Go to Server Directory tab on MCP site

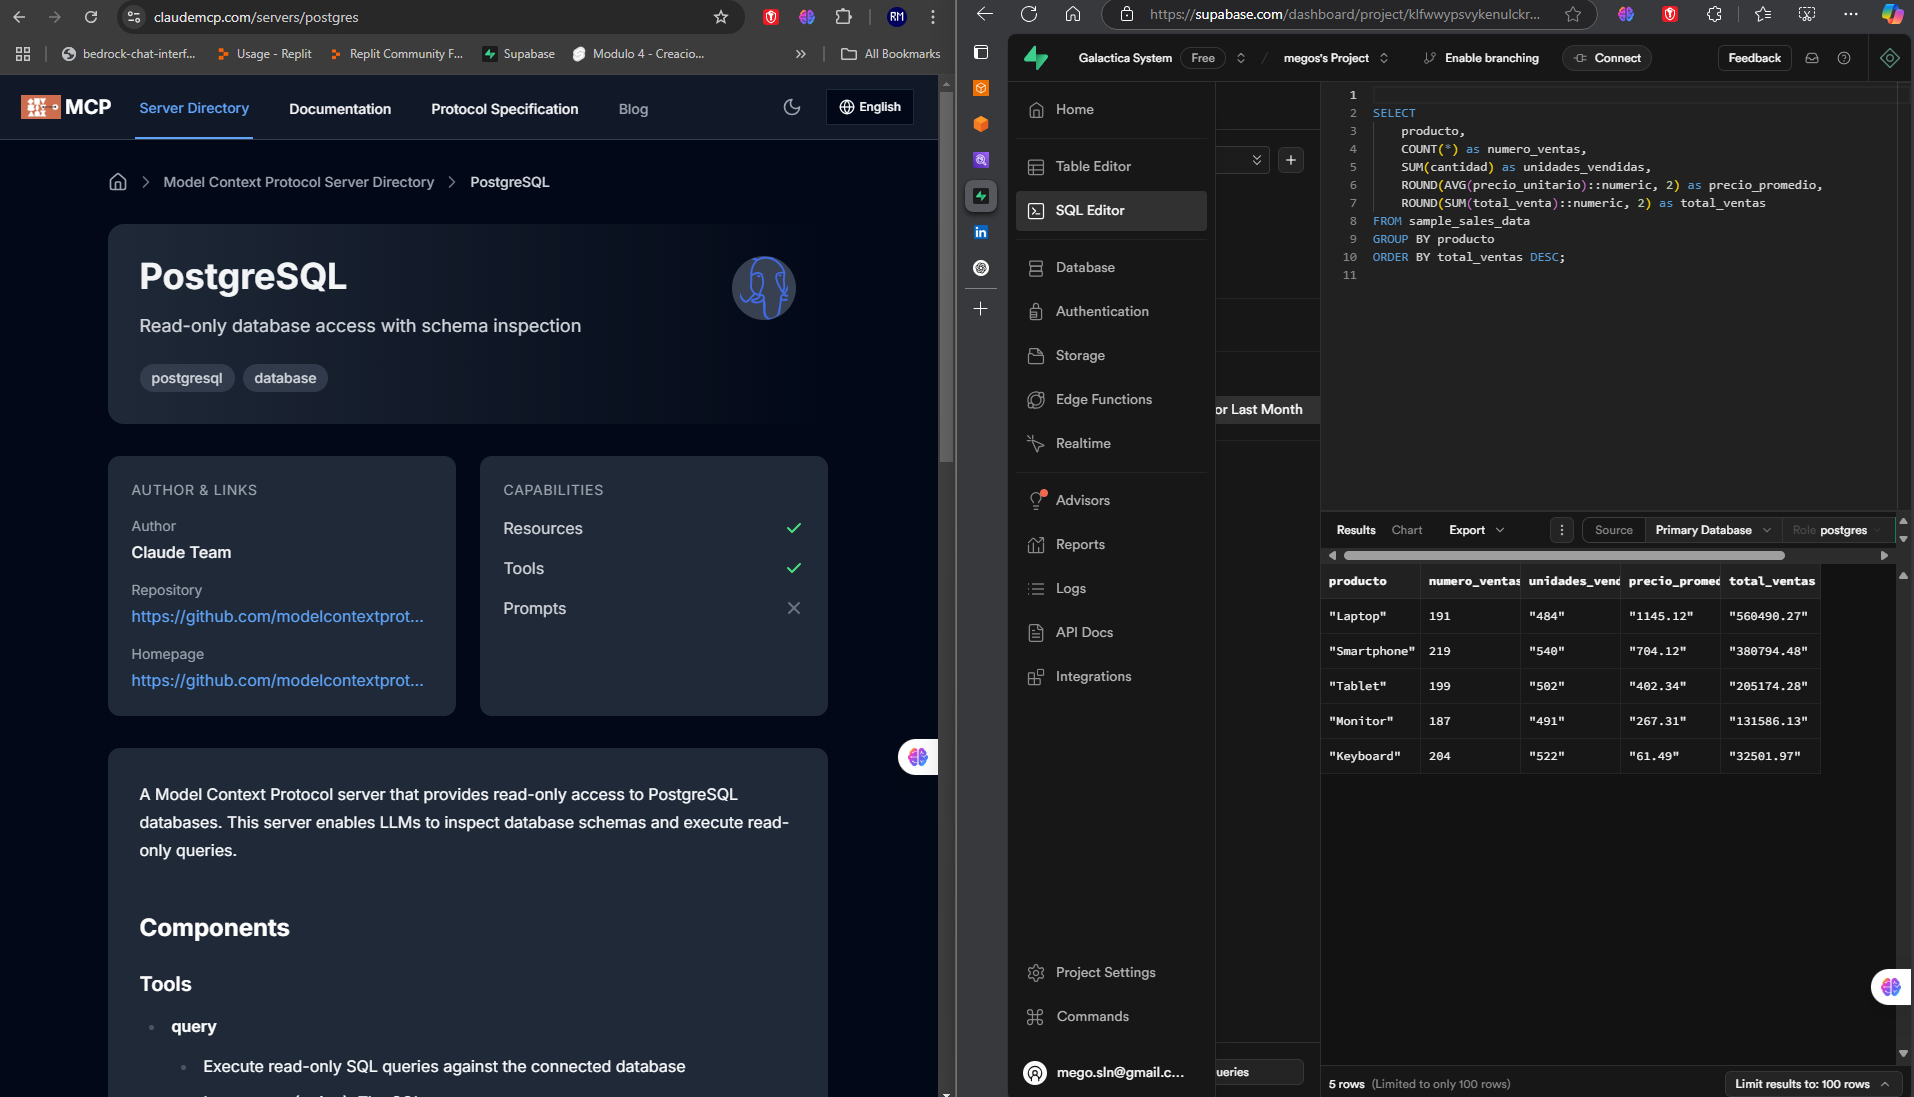pyautogui.click(x=194, y=108)
